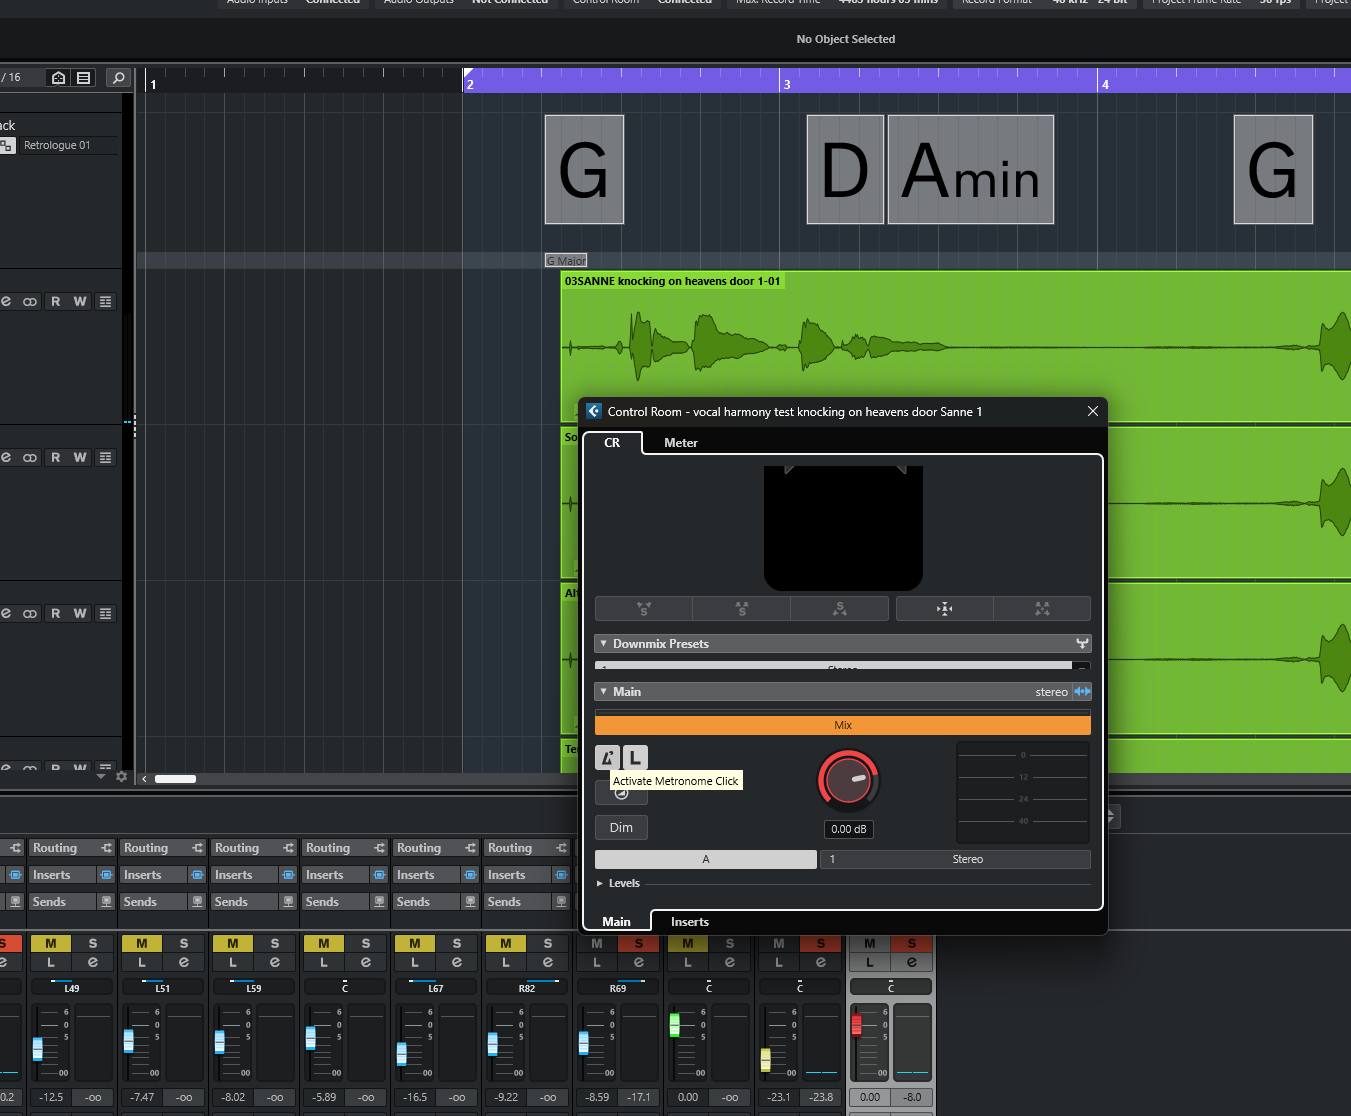Click the orange Mix source button
Image resolution: width=1351 pixels, height=1116 pixels.
(843, 725)
